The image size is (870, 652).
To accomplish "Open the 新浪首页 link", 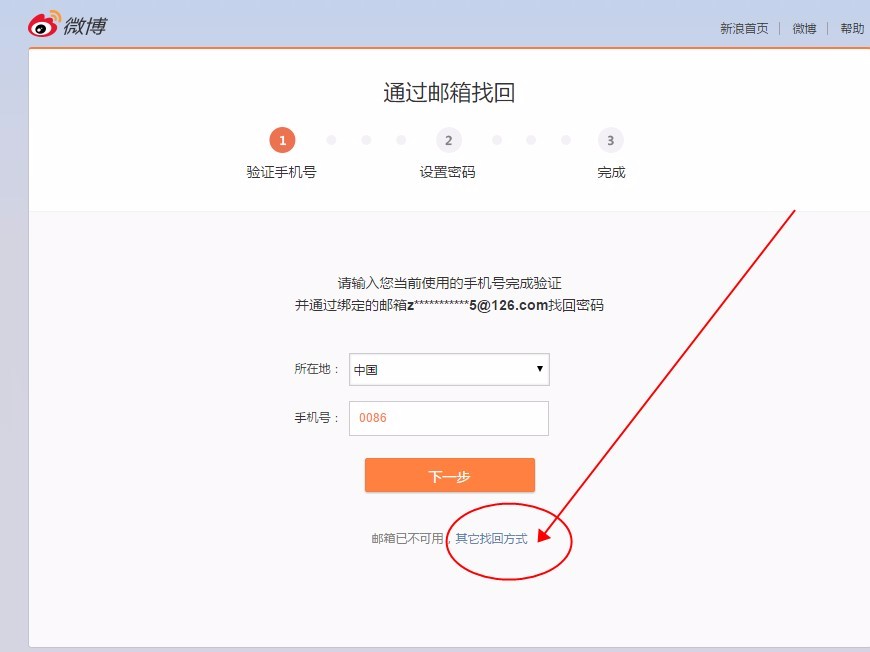I will [744, 28].
